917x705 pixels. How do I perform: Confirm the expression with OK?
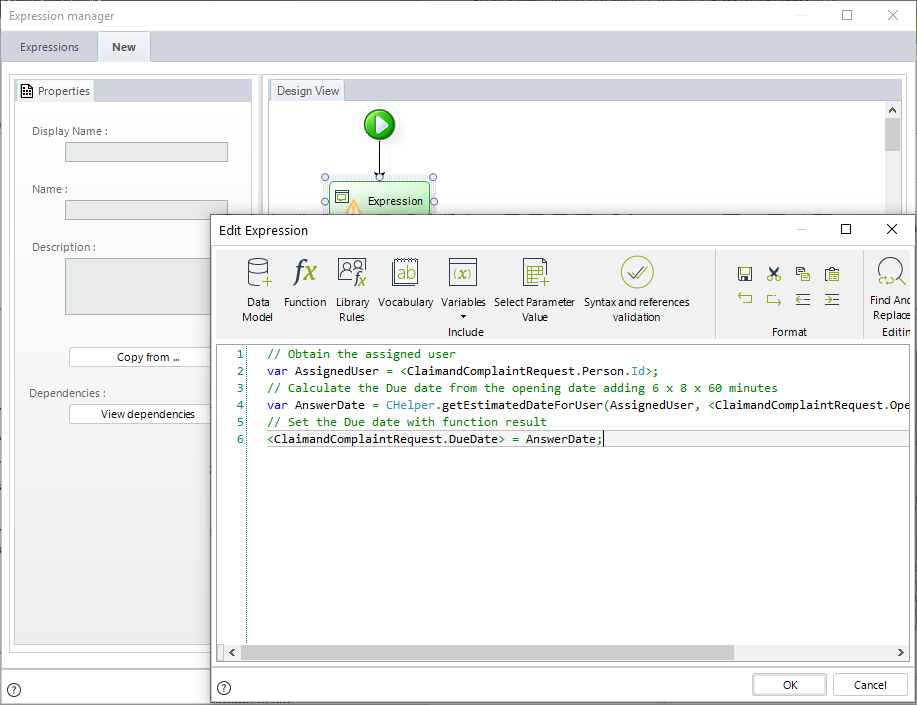click(790, 685)
